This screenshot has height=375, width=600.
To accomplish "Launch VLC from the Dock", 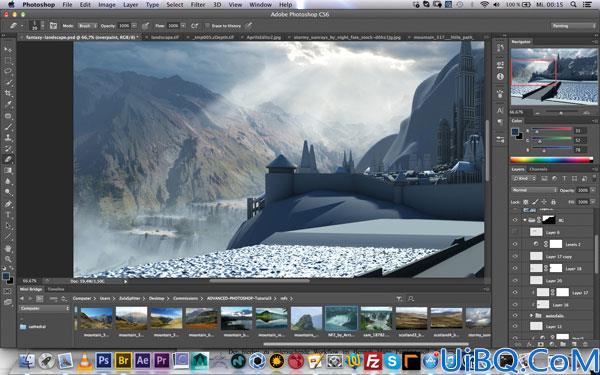I will pyautogui.click(x=85, y=360).
